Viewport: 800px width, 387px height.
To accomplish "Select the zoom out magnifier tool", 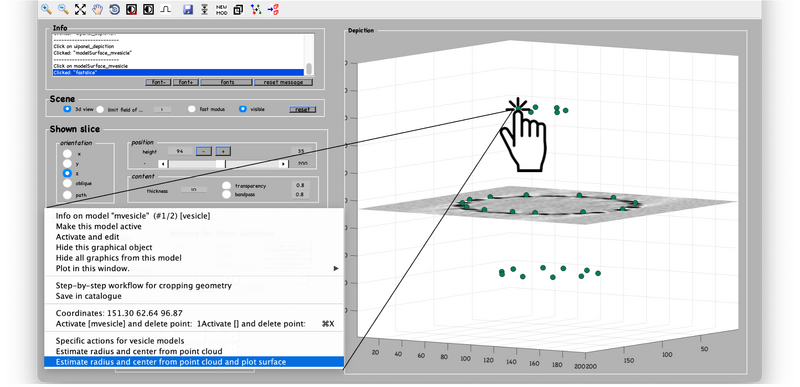I will 63,9.
